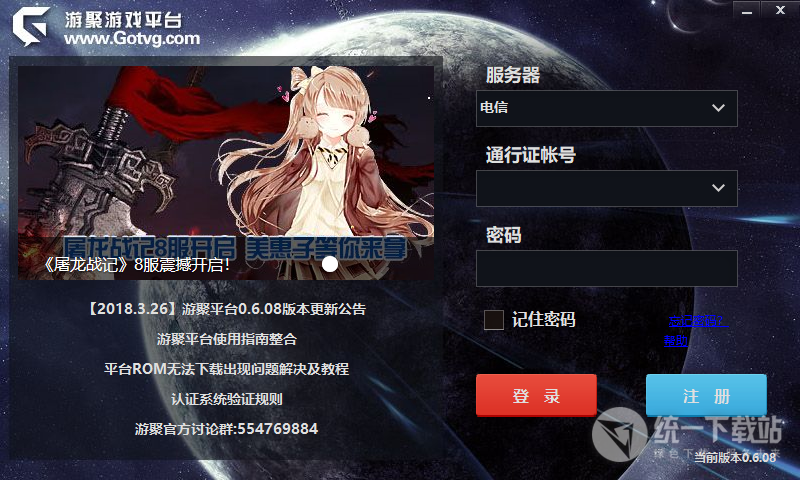The image size is (800, 480).
Task: Focus the 密码 input field
Action: (x=607, y=268)
